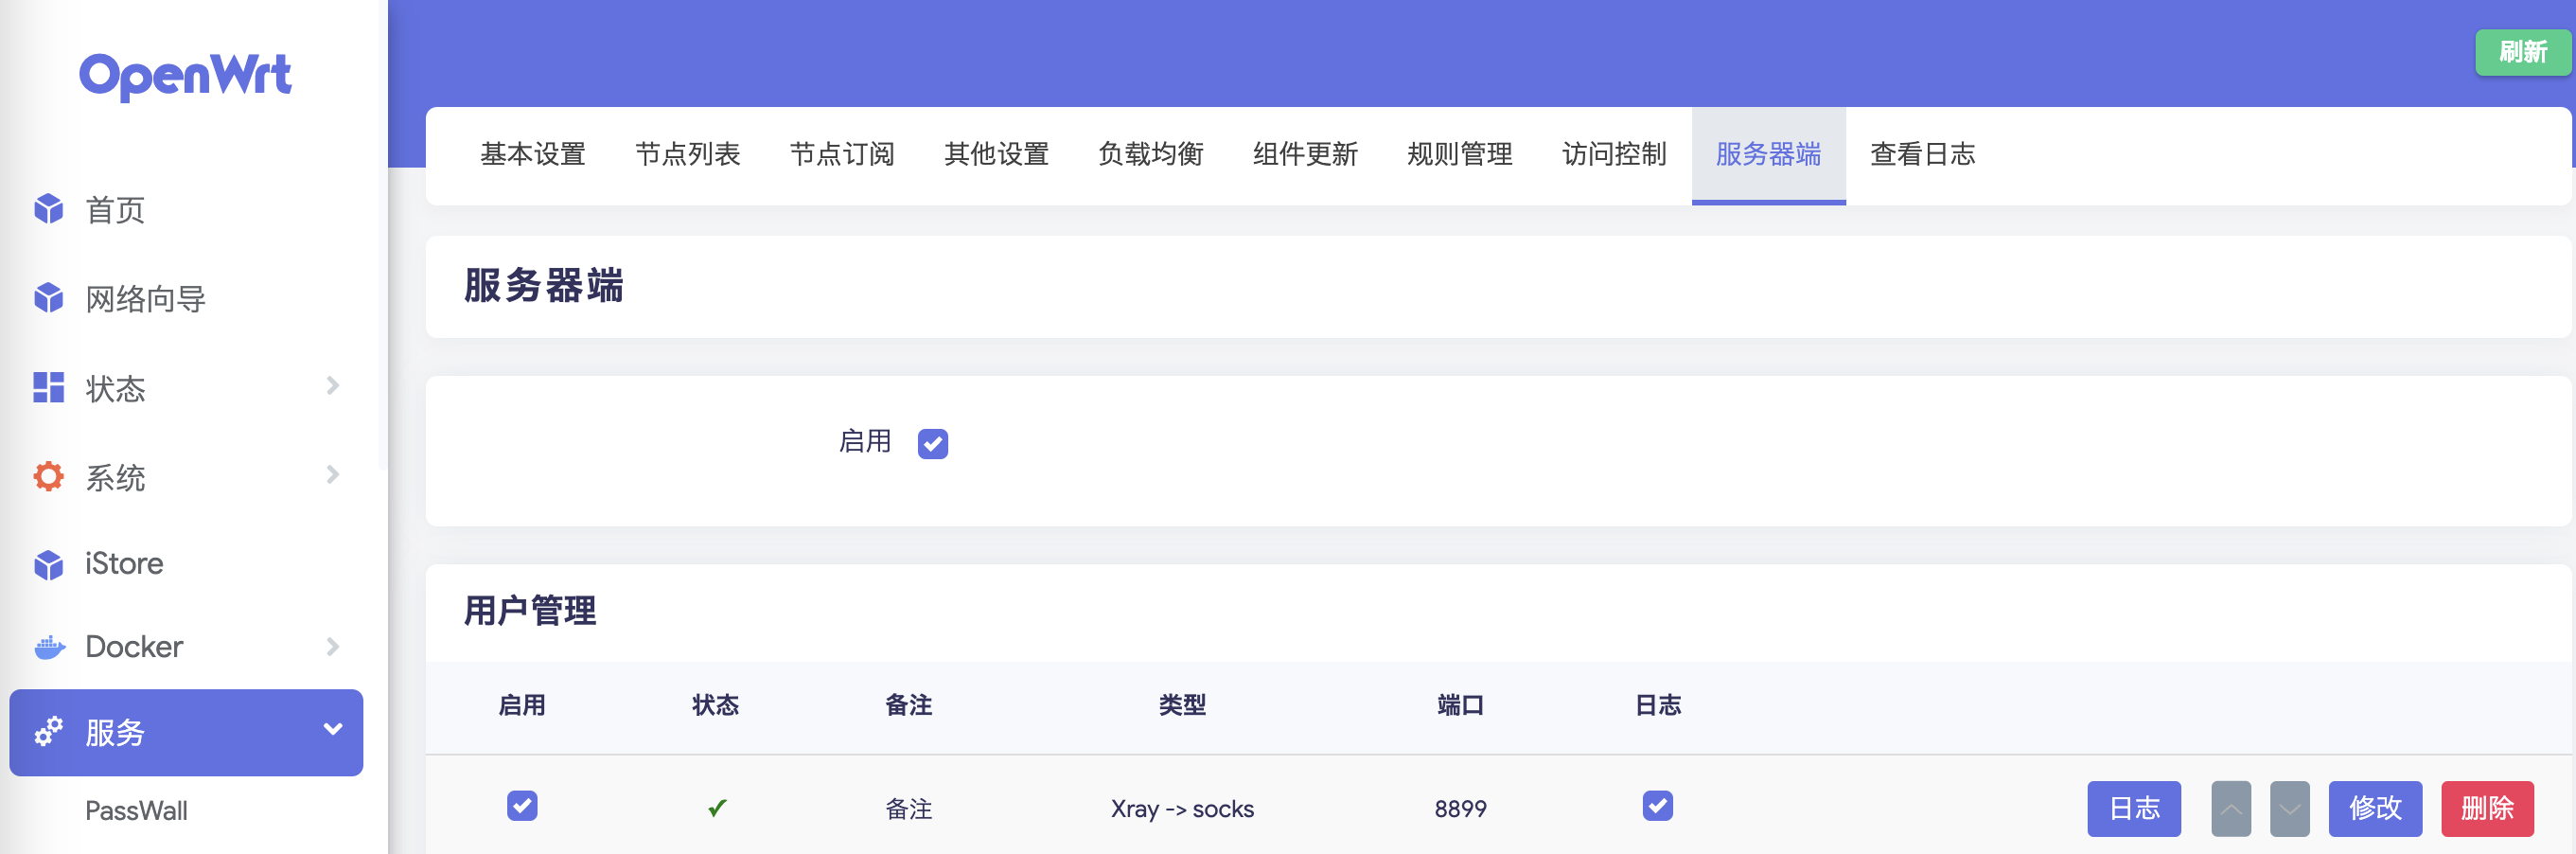Click the iStore cube icon
The height and width of the screenshot is (854, 2576).
pos(48,564)
